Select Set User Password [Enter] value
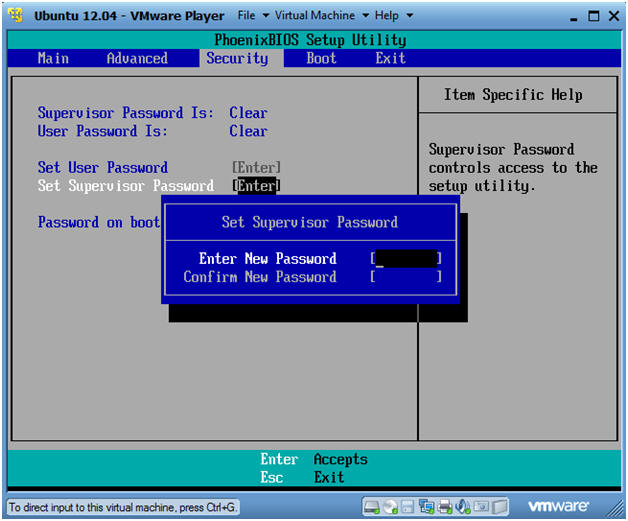628x521 pixels. click(256, 167)
